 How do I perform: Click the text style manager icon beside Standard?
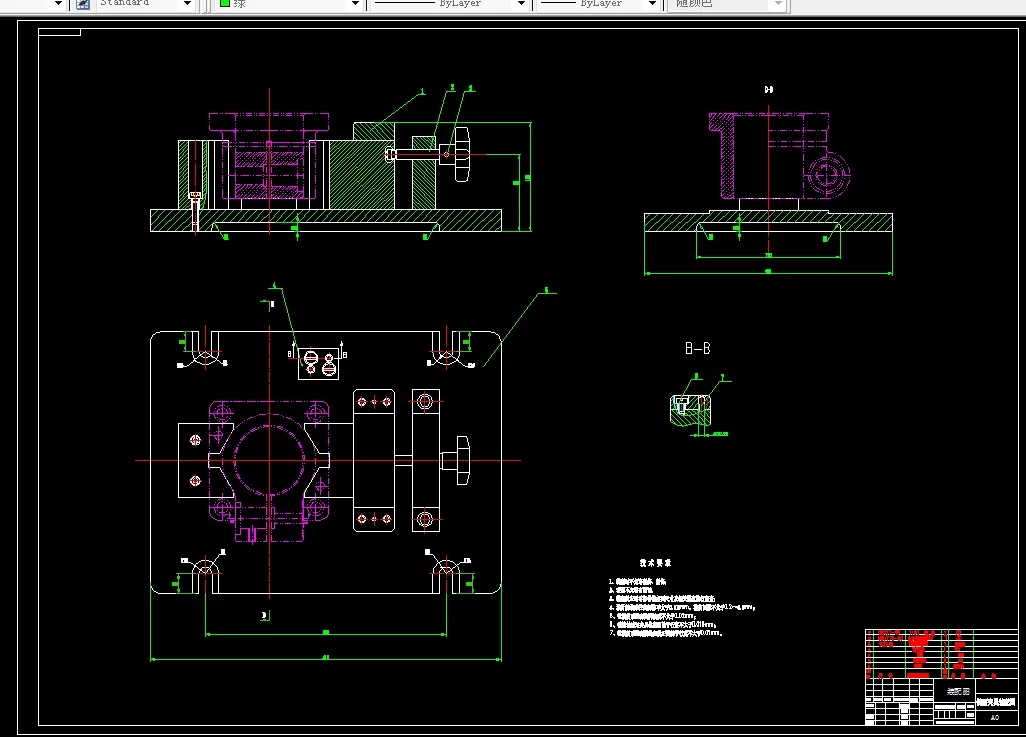(83, 4)
